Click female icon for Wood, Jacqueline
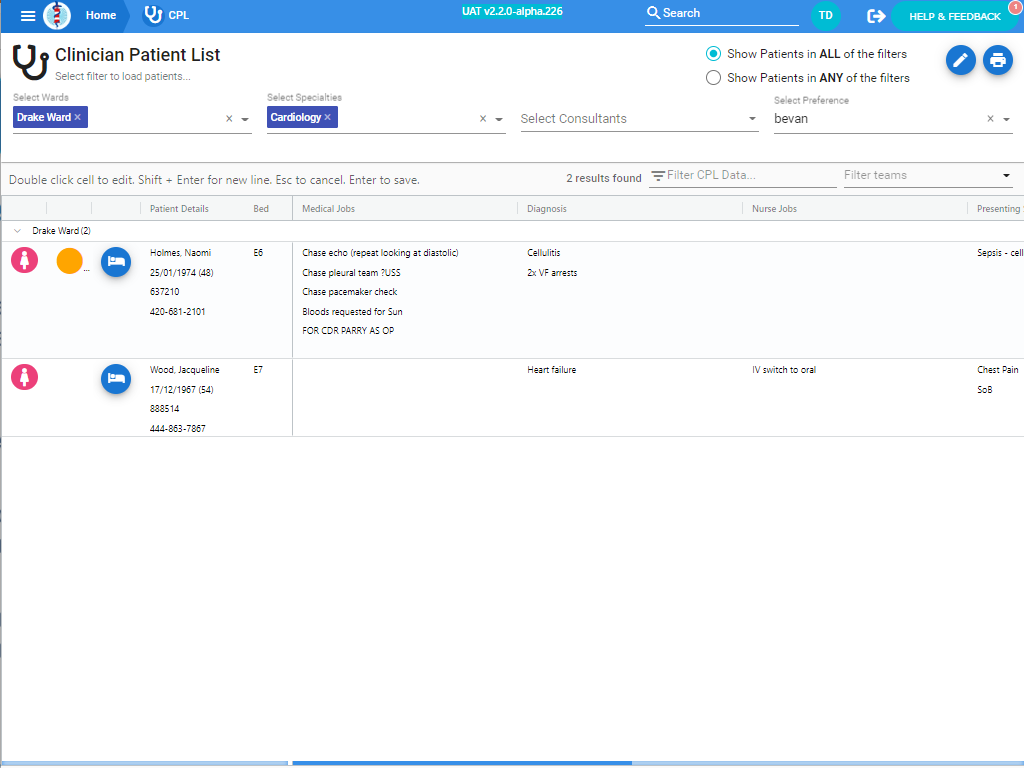 pyautogui.click(x=24, y=377)
